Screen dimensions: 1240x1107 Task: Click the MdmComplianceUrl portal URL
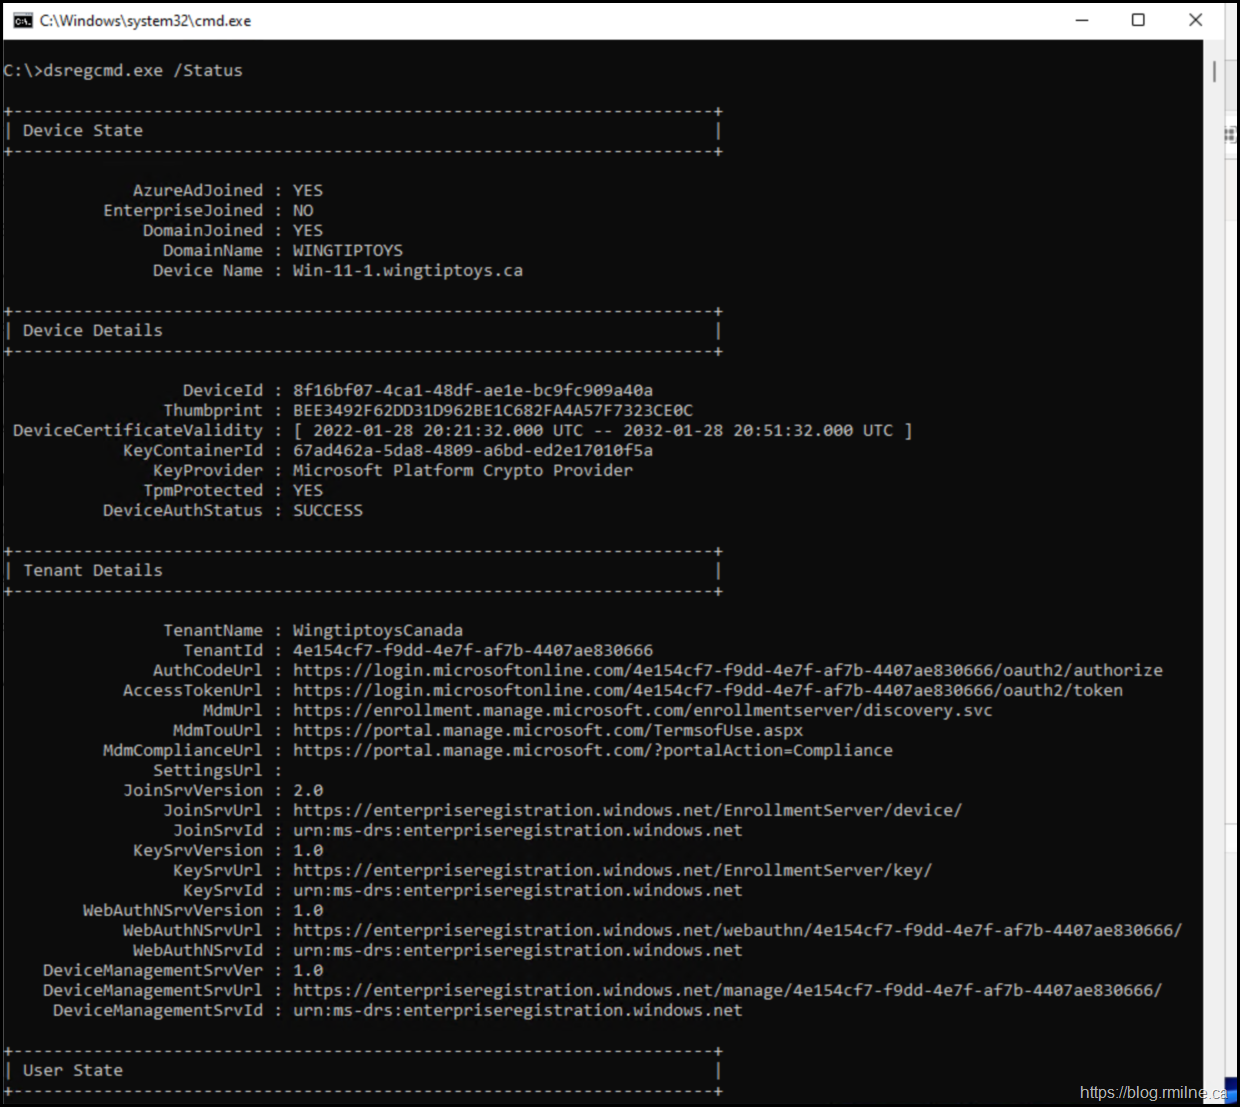pyautogui.click(x=592, y=751)
